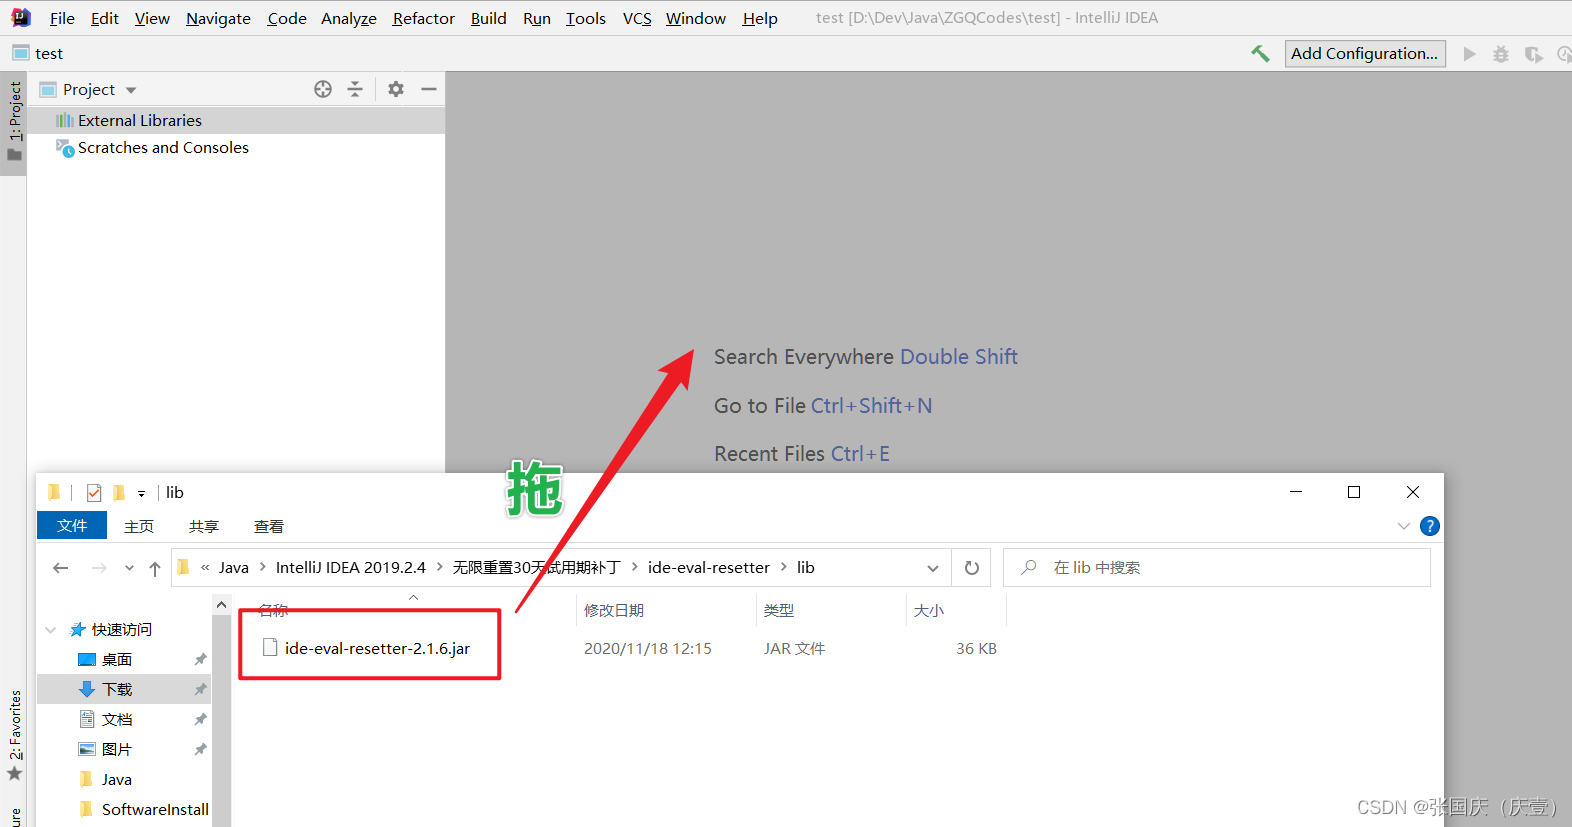The height and width of the screenshot is (827, 1572).
Task: Open the View menu
Action: coord(152,18)
